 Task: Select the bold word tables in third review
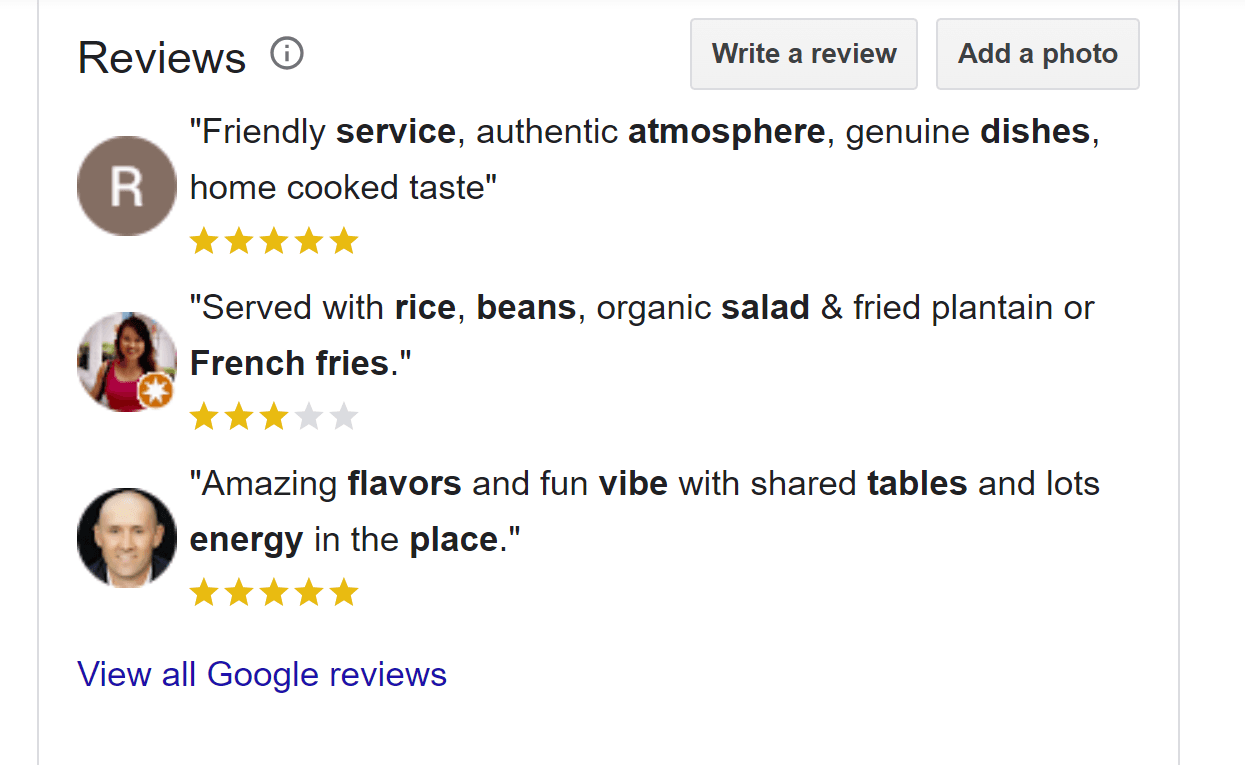click(917, 484)
